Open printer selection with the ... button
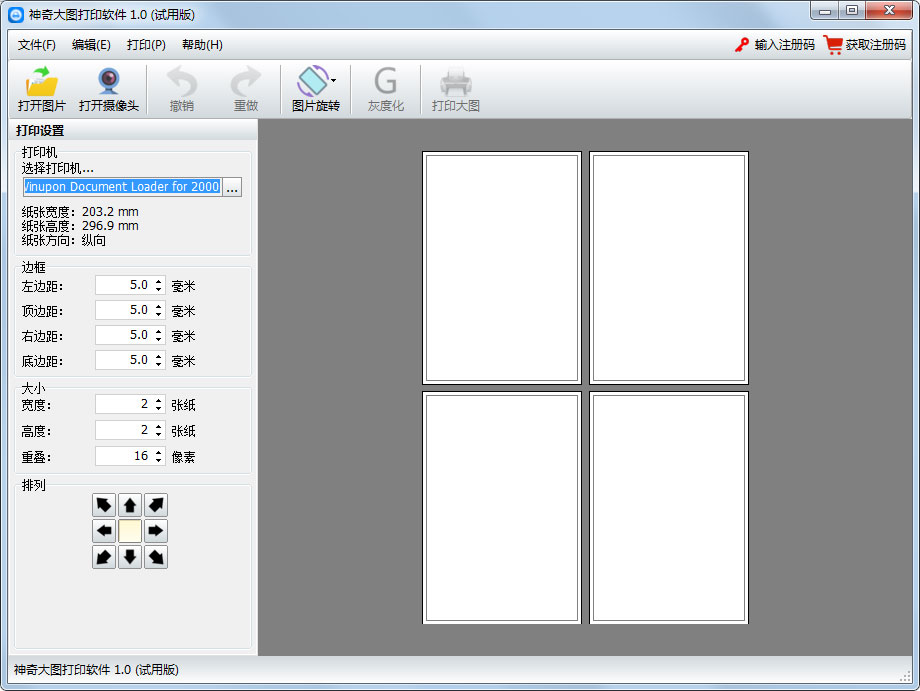 pos(232,187)
